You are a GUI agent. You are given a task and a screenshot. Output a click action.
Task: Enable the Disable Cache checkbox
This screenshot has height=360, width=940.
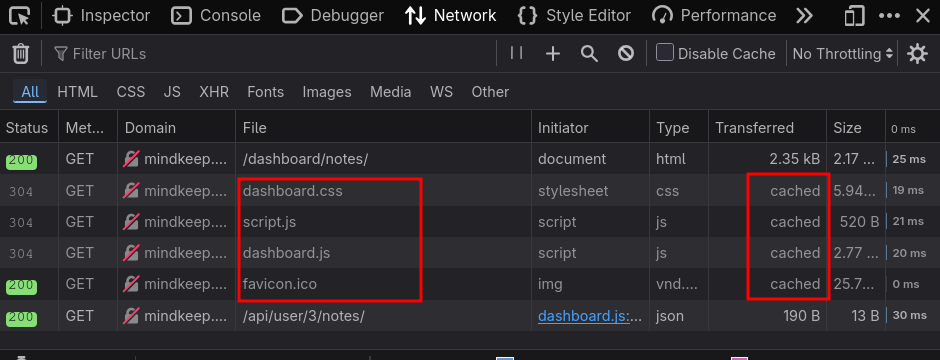click(664, 53)
